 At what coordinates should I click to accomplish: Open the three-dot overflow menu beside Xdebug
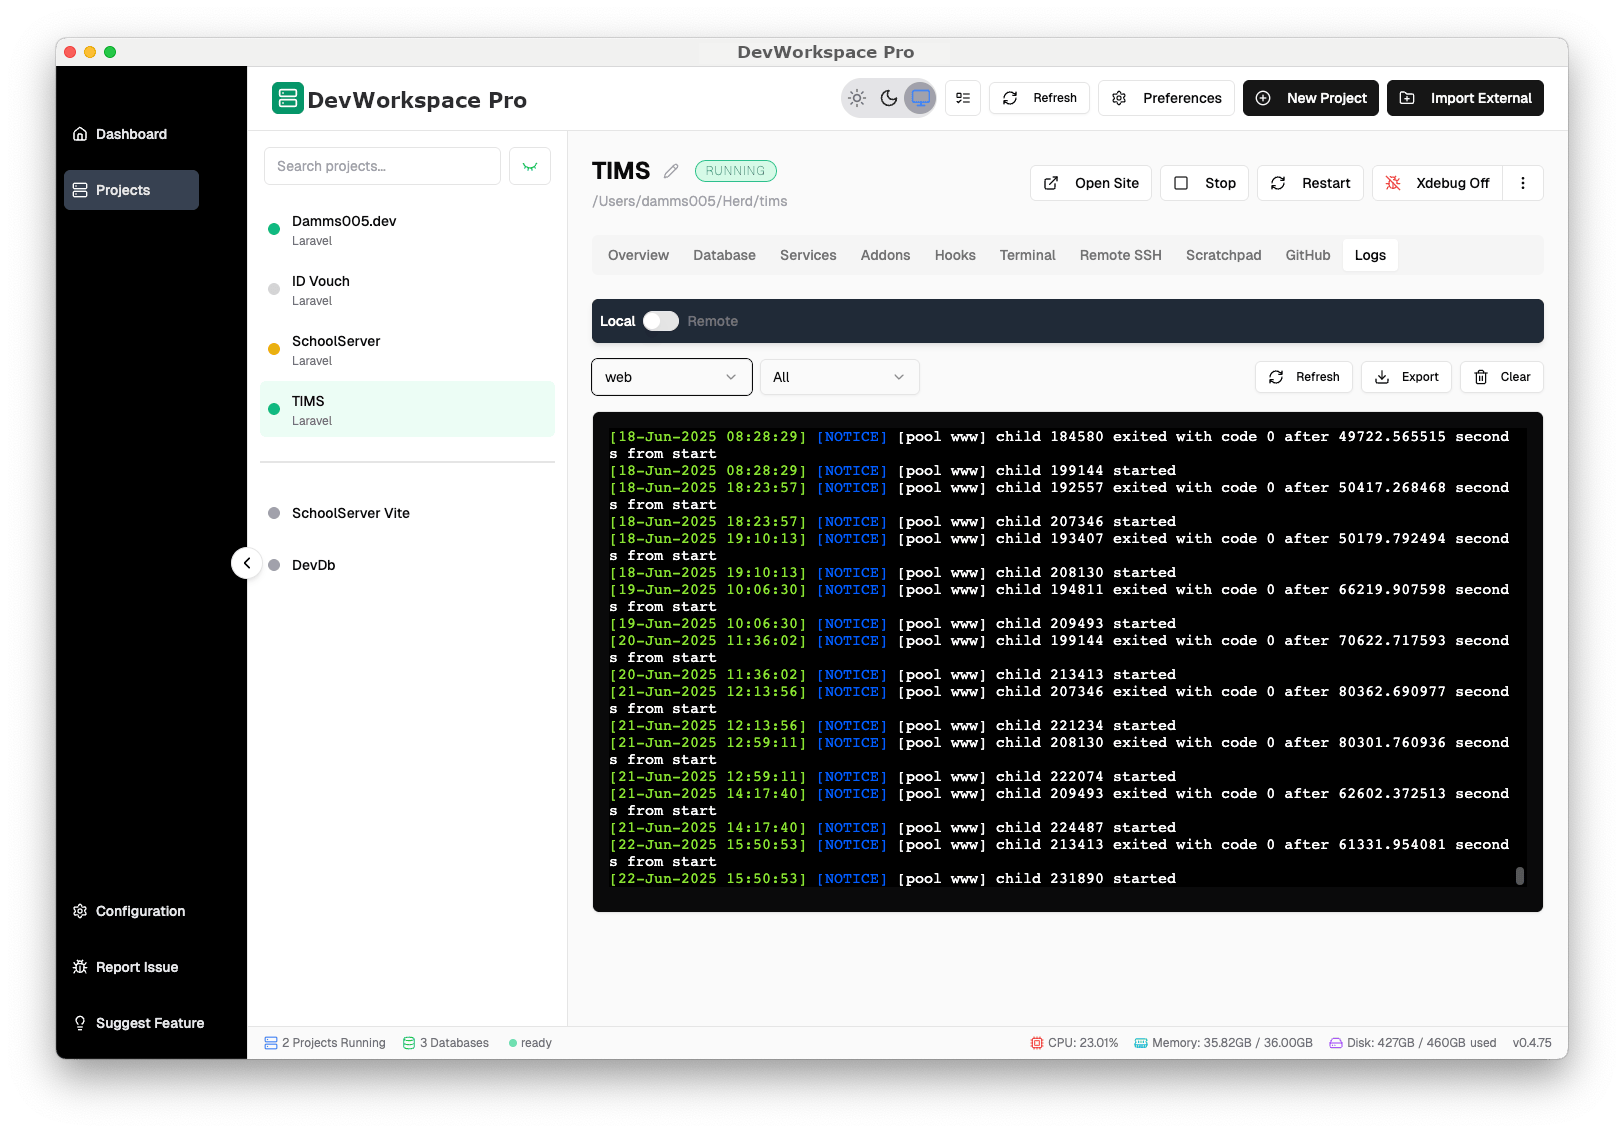(x=1523, y=183)
